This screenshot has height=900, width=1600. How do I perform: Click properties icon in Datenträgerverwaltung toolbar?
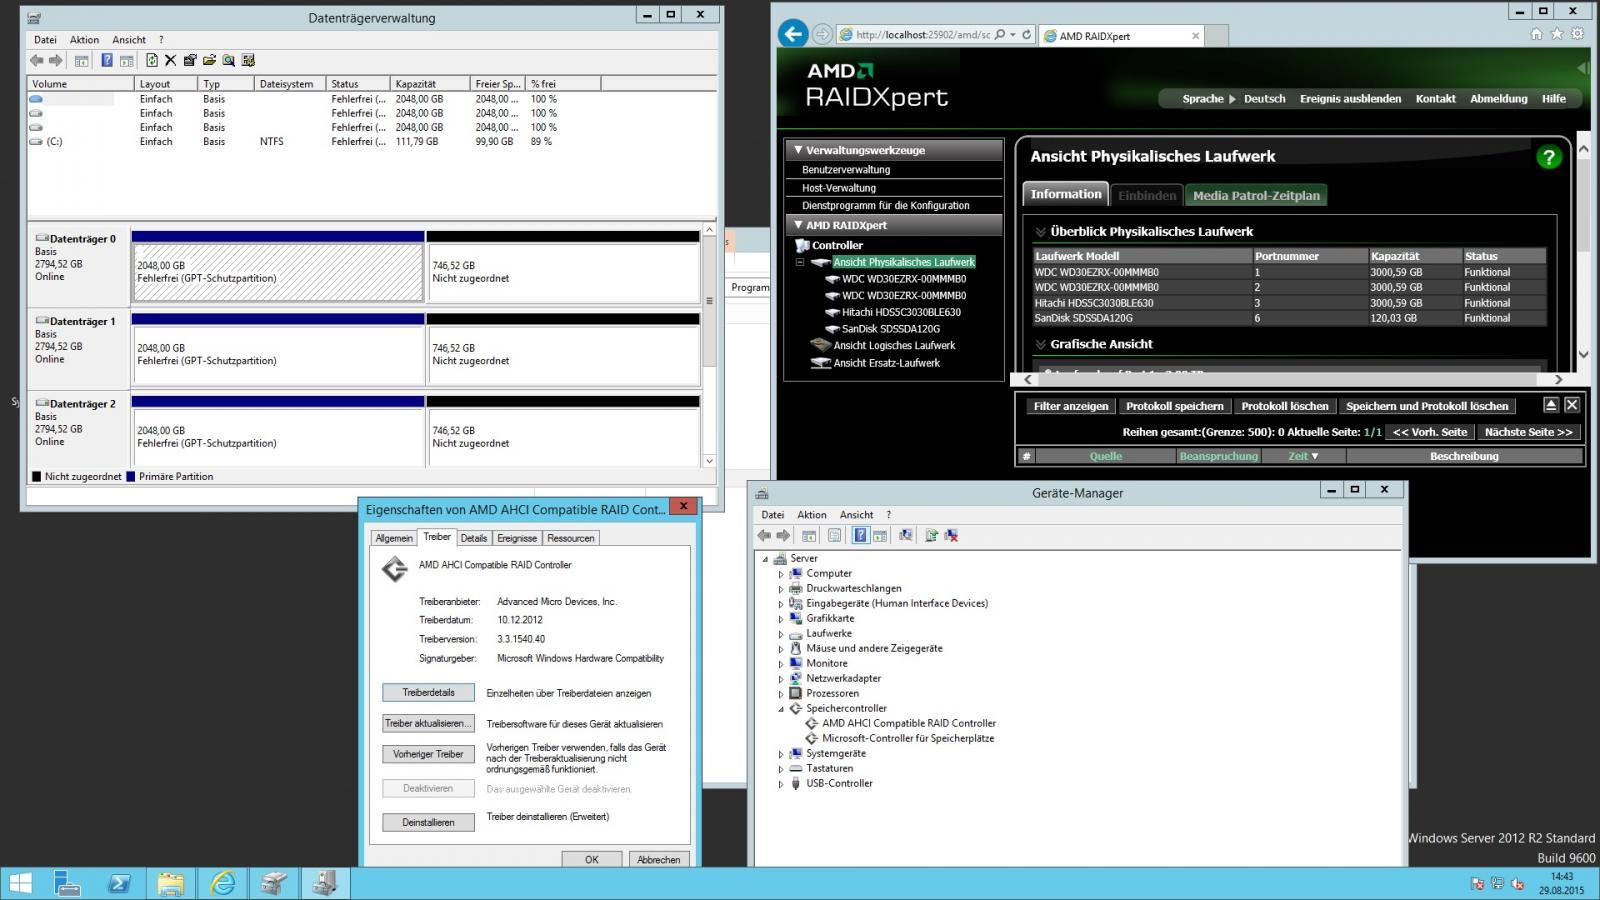(x=189, y=61)
